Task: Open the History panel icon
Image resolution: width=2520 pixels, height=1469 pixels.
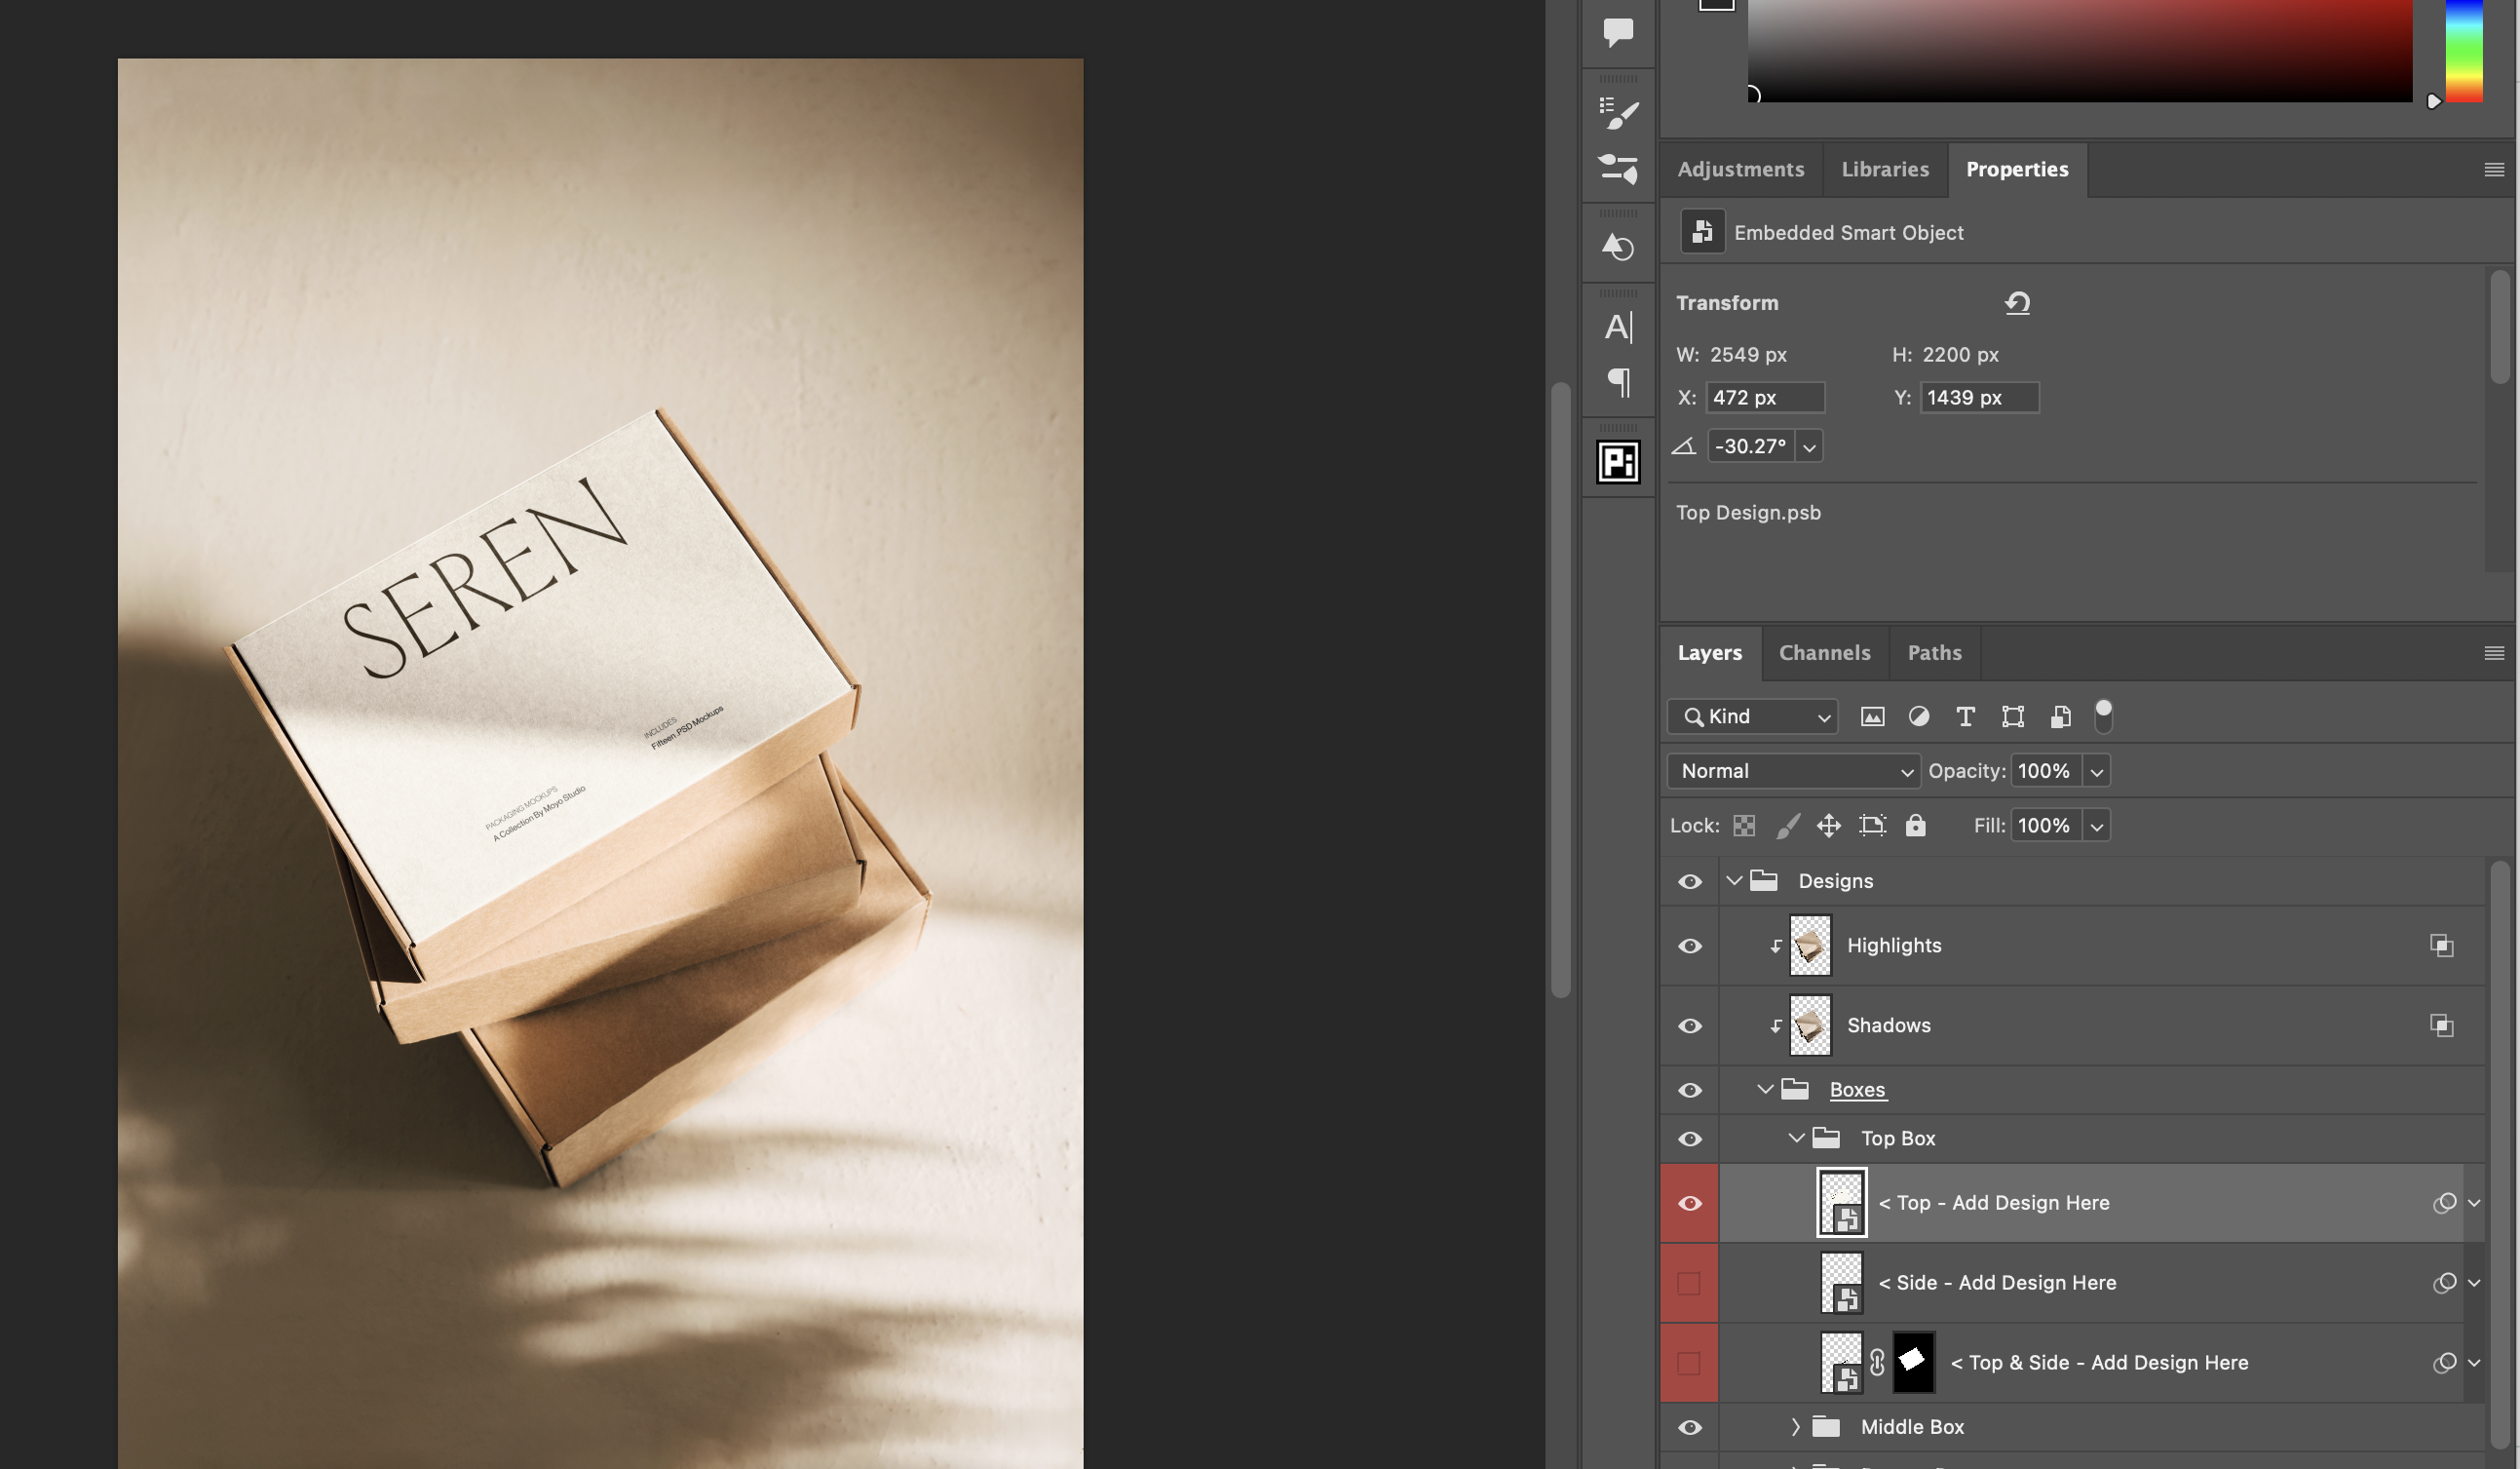Action: [1618, 247]
